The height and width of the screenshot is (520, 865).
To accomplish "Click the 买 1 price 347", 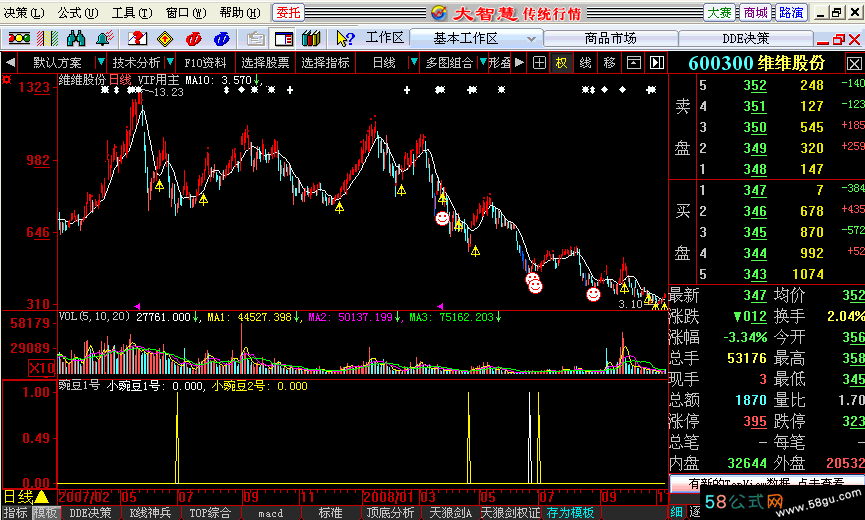I will [x=755, y=190].
